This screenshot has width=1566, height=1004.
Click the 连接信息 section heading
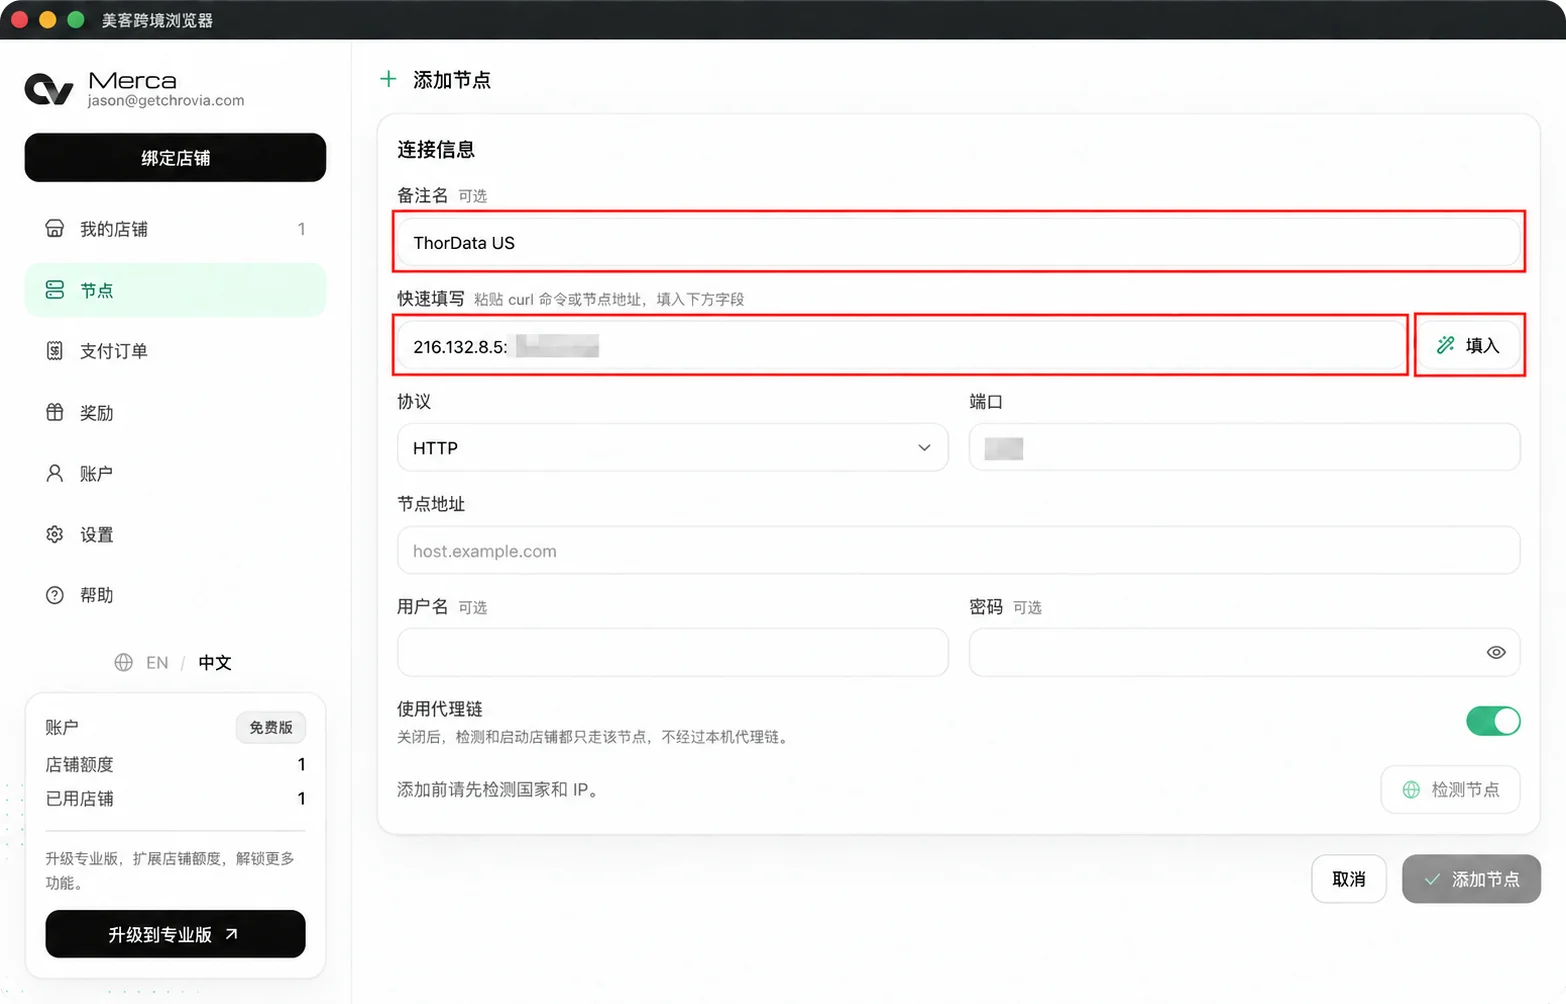436,149
